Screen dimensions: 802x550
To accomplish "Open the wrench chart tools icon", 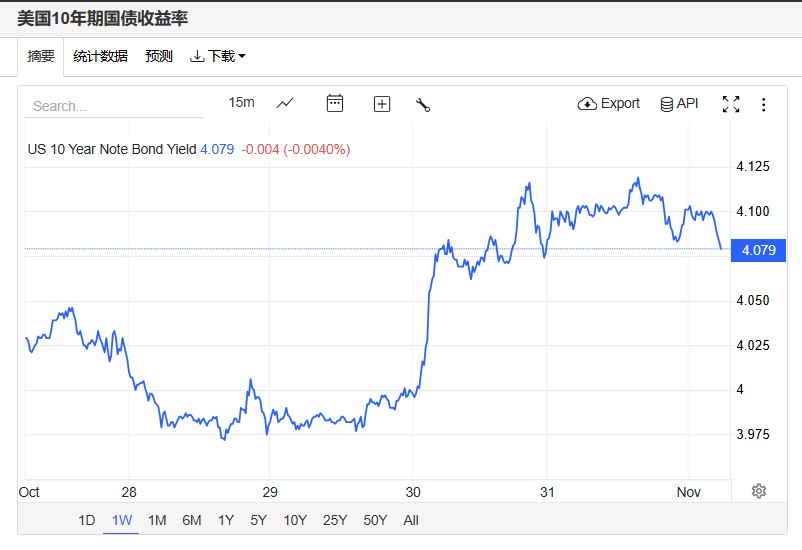I will (x=423, y=105).
